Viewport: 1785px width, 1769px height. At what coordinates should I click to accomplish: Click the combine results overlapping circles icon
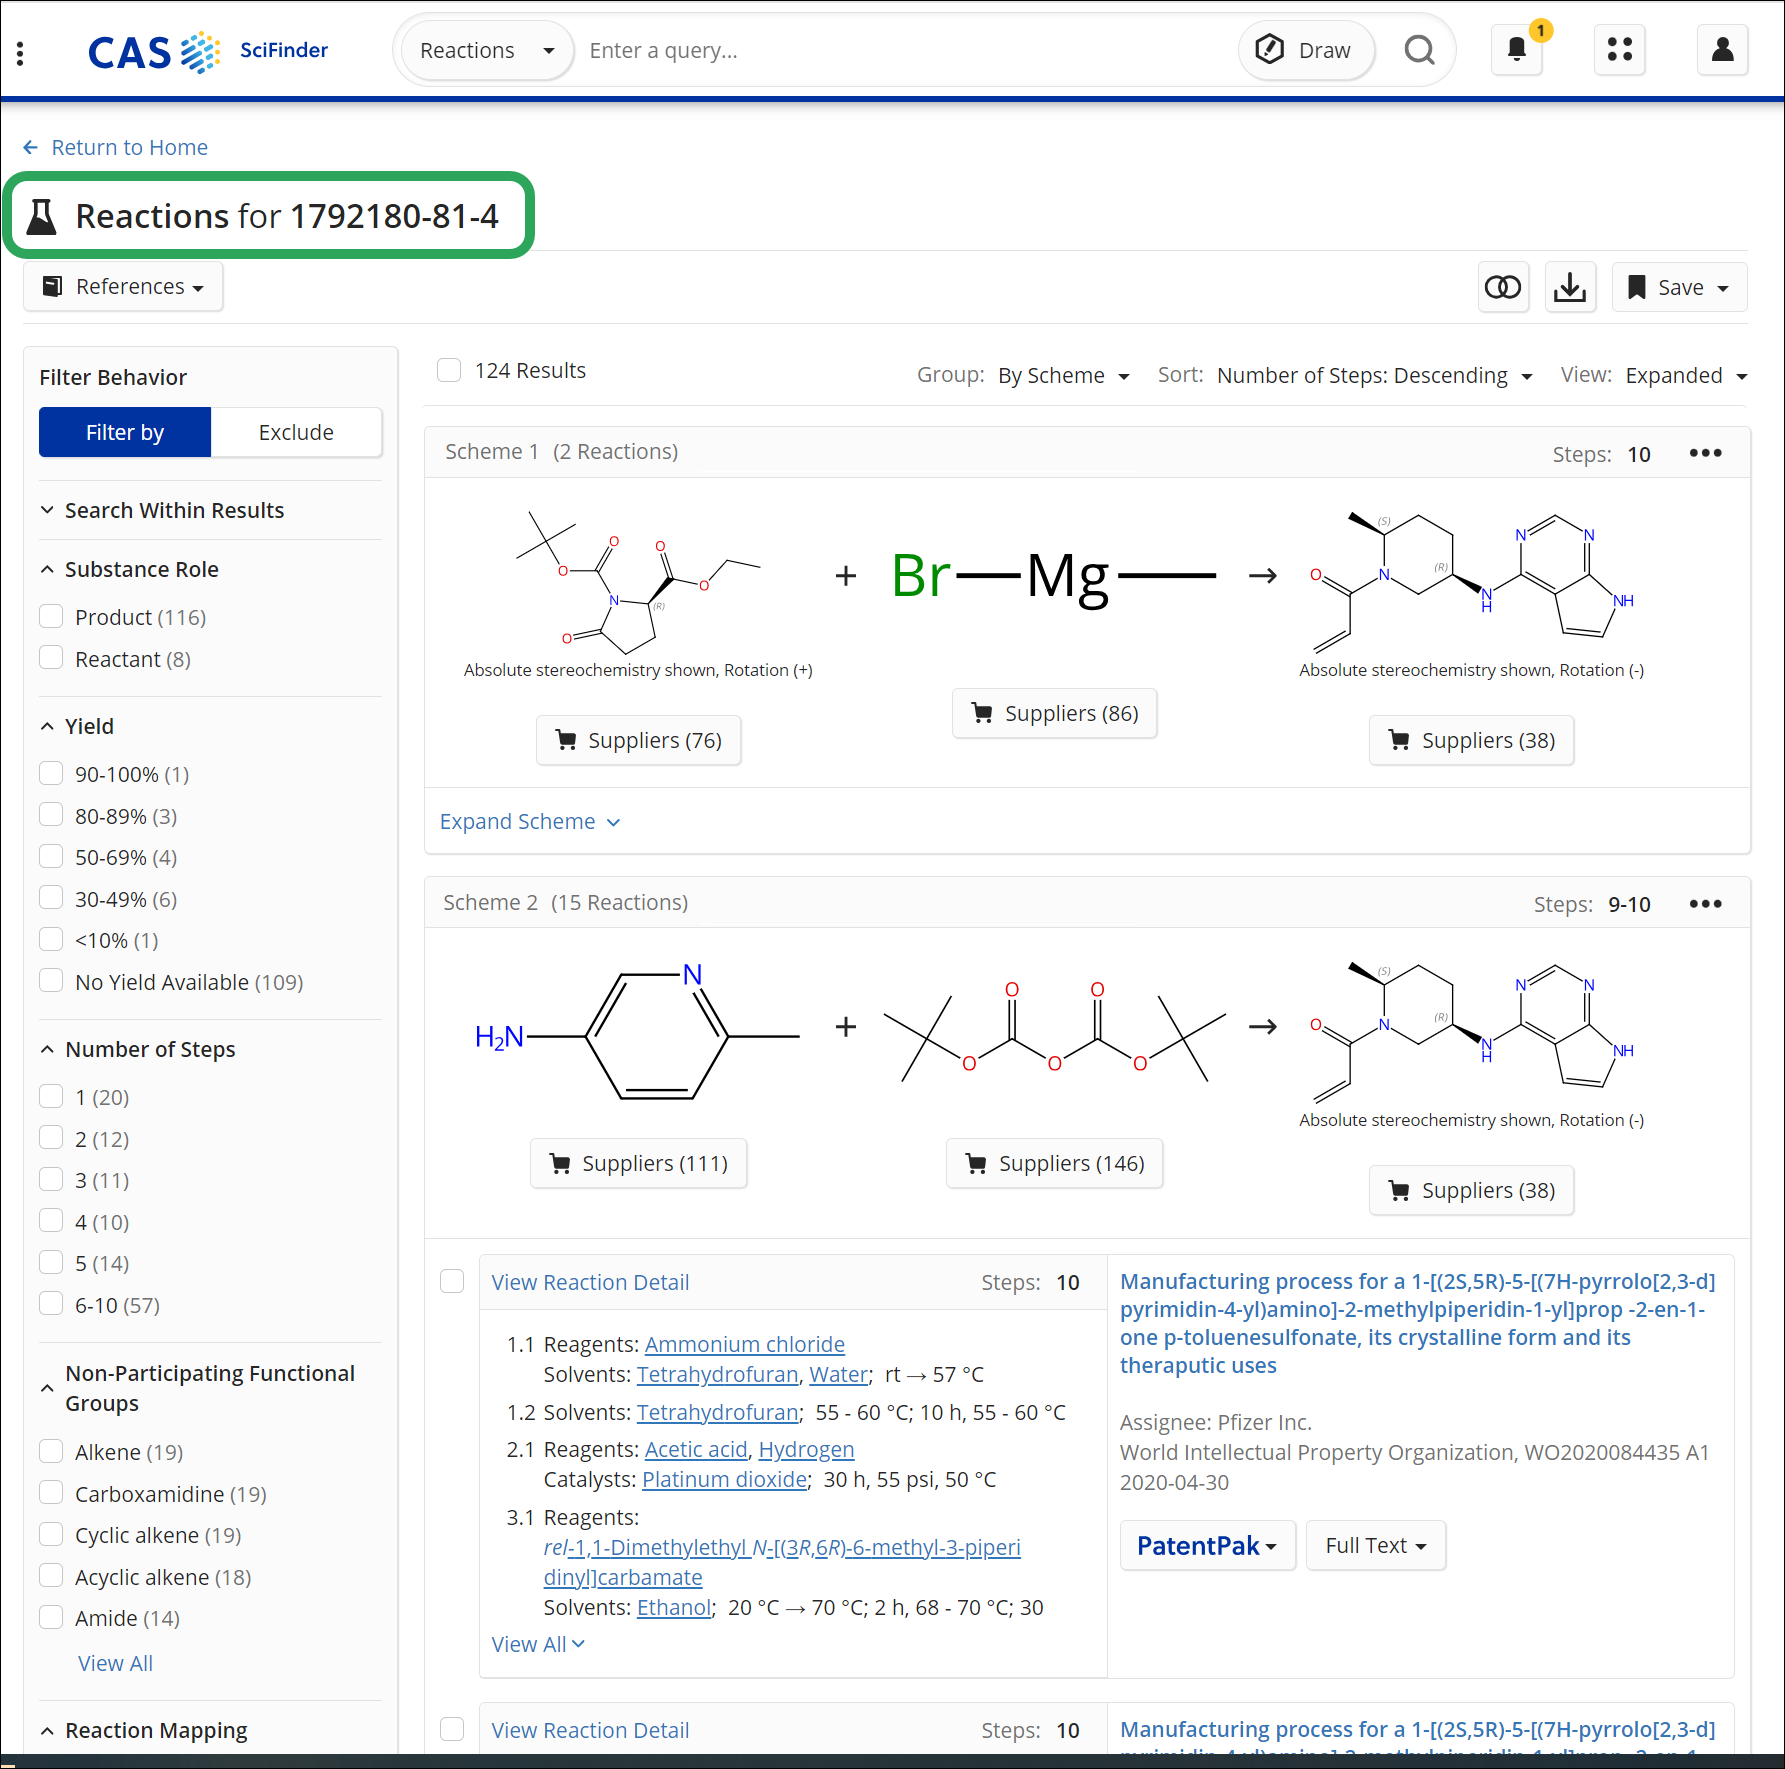click(1502, 288)
